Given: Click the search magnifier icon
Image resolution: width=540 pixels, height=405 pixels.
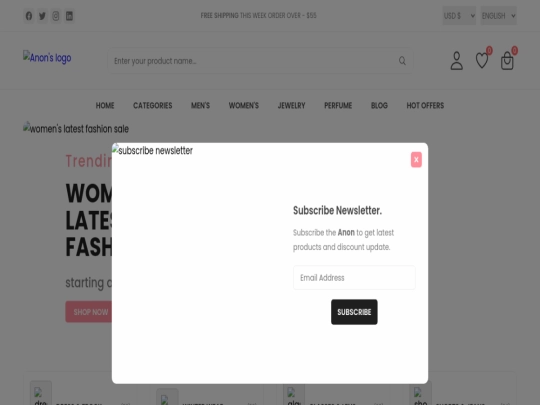Looking at the screenshot, I should 402,61.
